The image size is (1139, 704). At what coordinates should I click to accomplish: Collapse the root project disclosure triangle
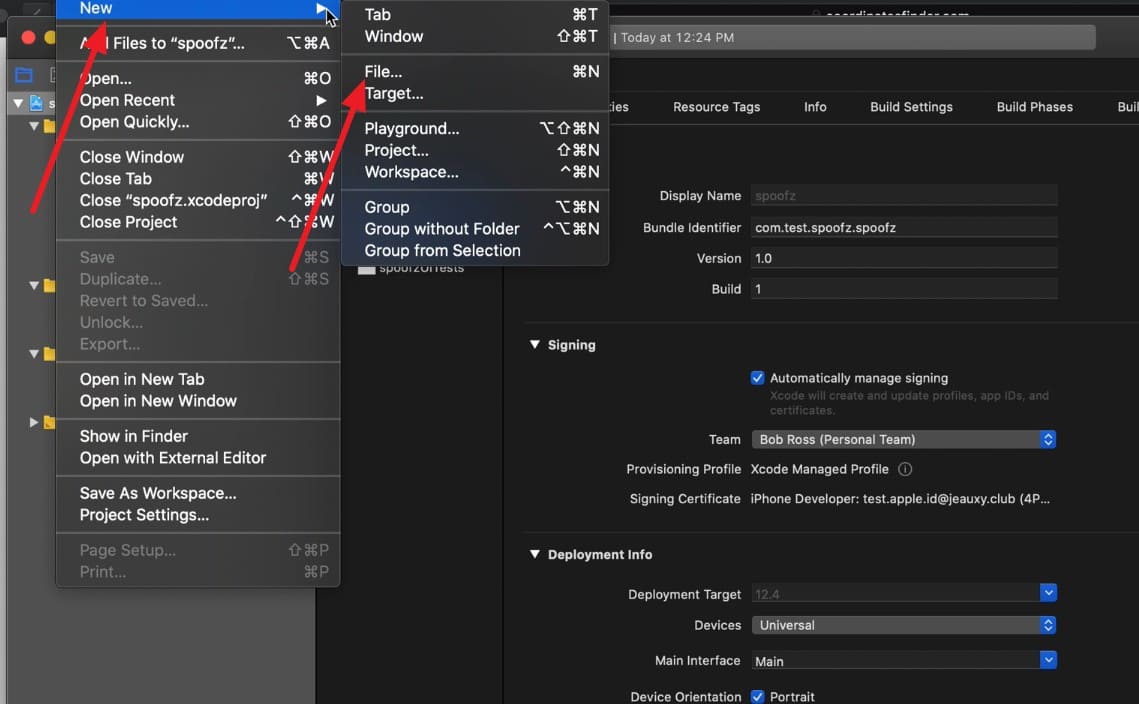click(x=18, y=103)
